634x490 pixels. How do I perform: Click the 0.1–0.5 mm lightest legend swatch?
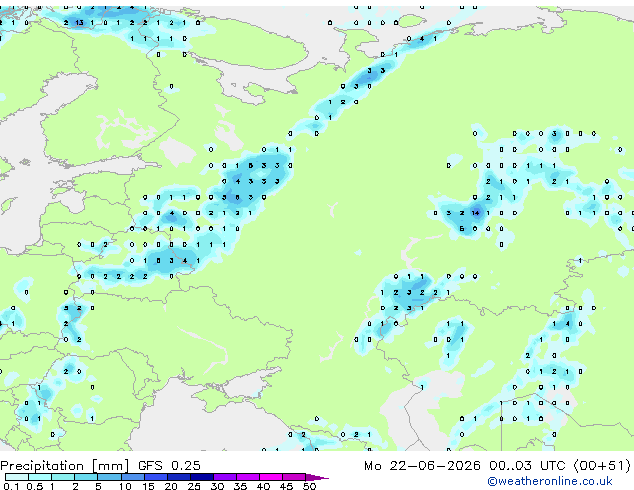pyautogui.click(x=17, y=477)
